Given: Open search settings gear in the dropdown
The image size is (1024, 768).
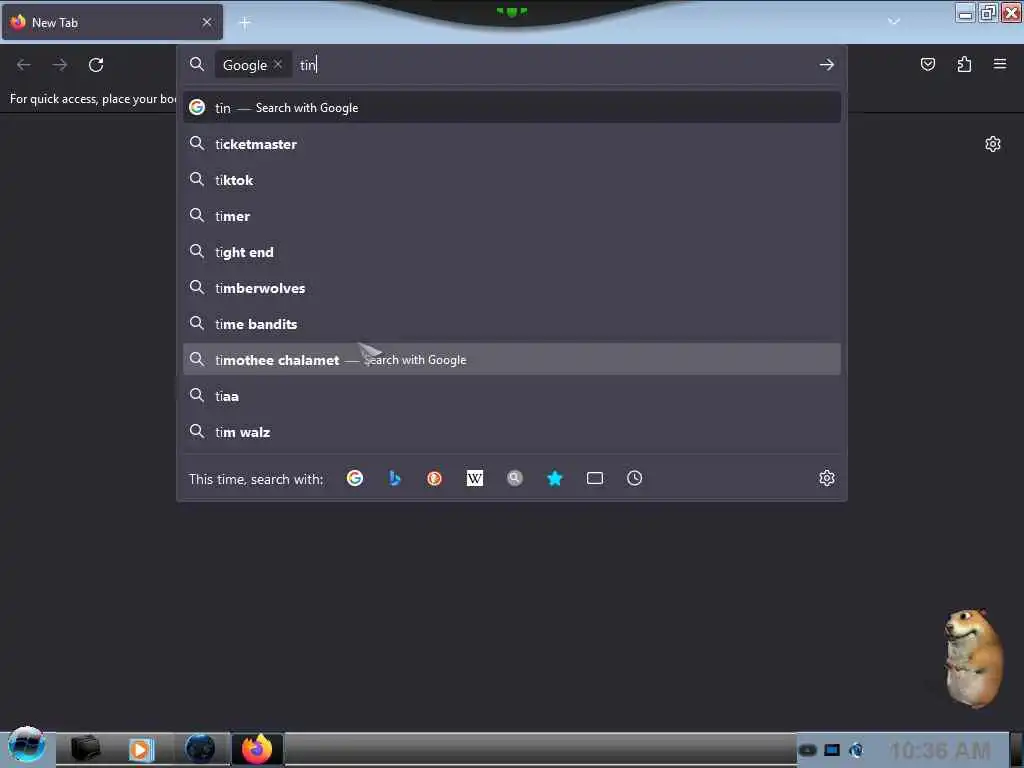Looking at the screenshot, I should tap(827, 478).
